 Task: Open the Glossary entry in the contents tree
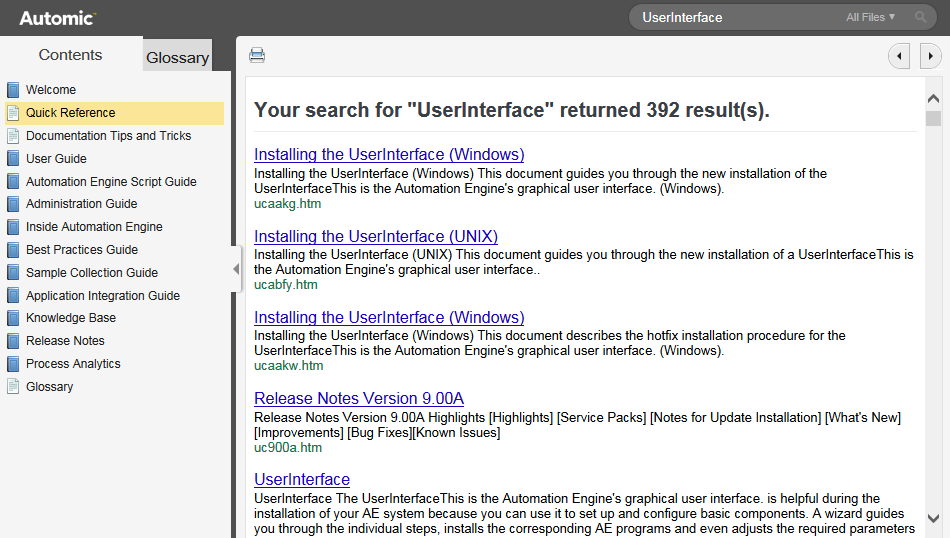coord(49,387)
